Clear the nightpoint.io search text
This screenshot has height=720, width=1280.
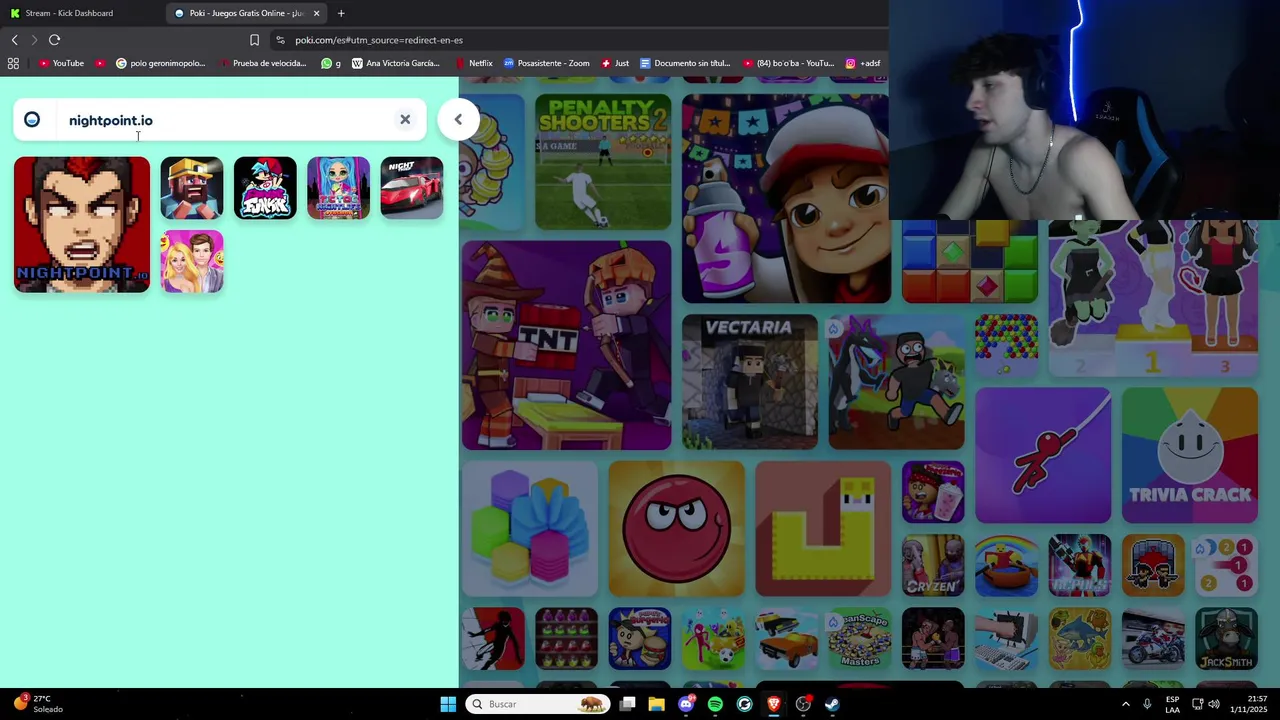405,119
